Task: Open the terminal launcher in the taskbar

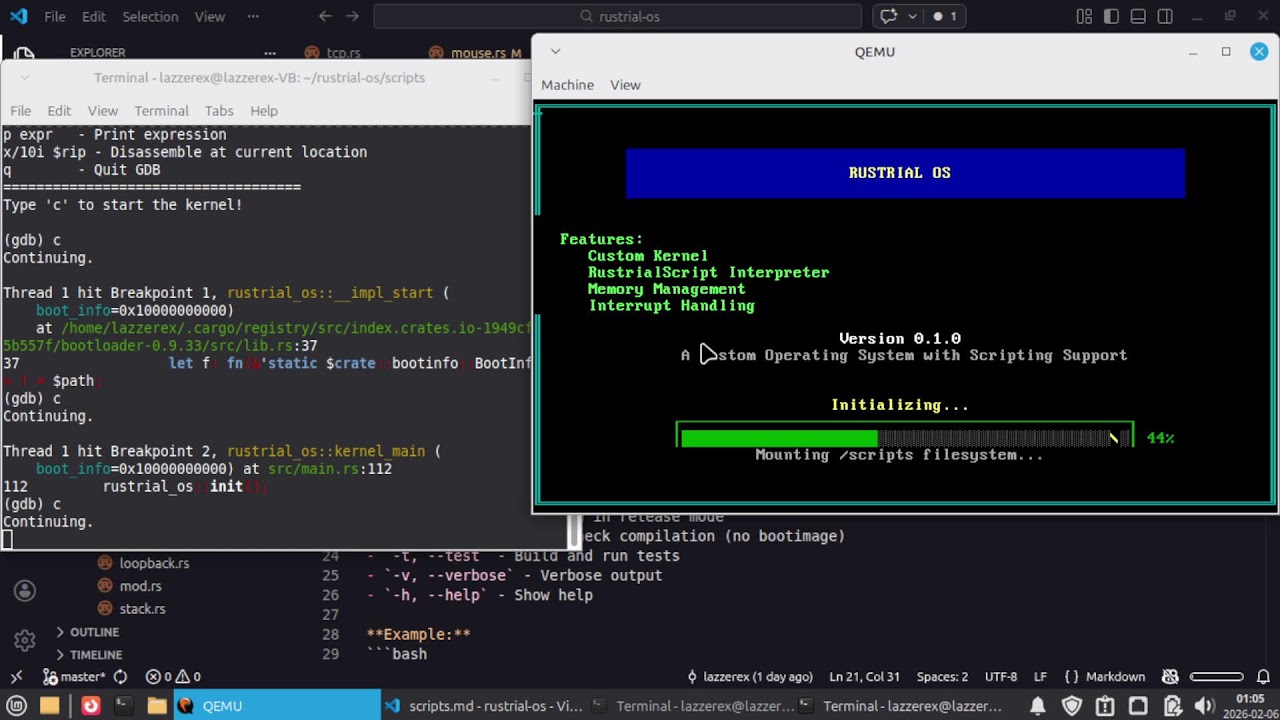Action: click(123, 706)
